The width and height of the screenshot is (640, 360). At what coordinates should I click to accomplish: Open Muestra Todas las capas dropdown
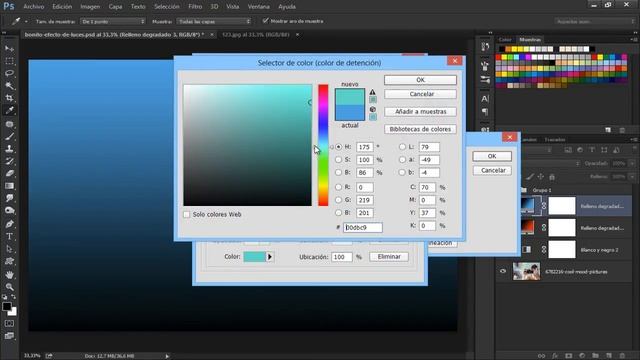(214, 21)
